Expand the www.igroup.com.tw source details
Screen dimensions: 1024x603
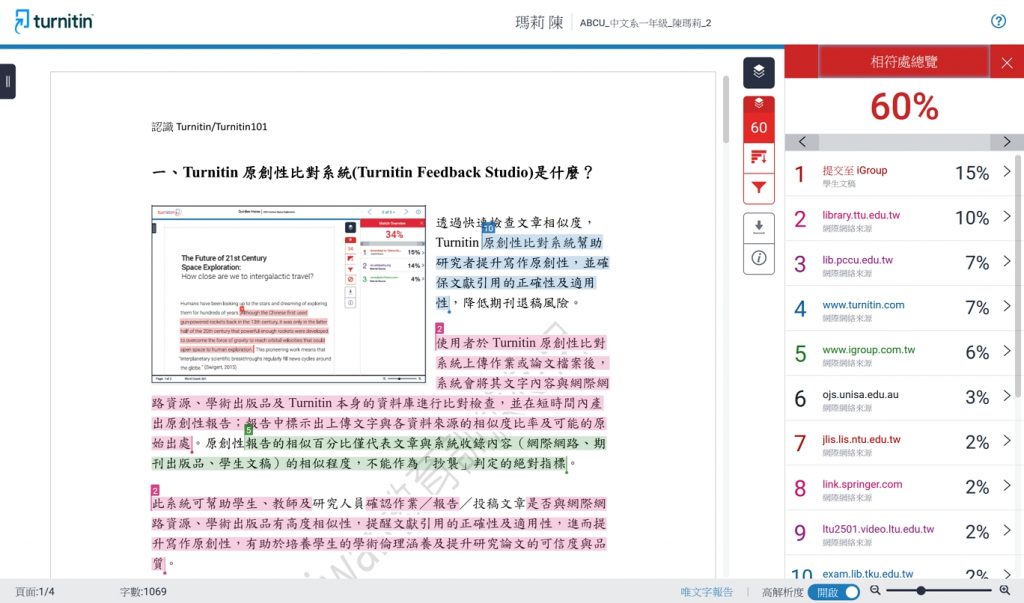[x=1006, y=351]
